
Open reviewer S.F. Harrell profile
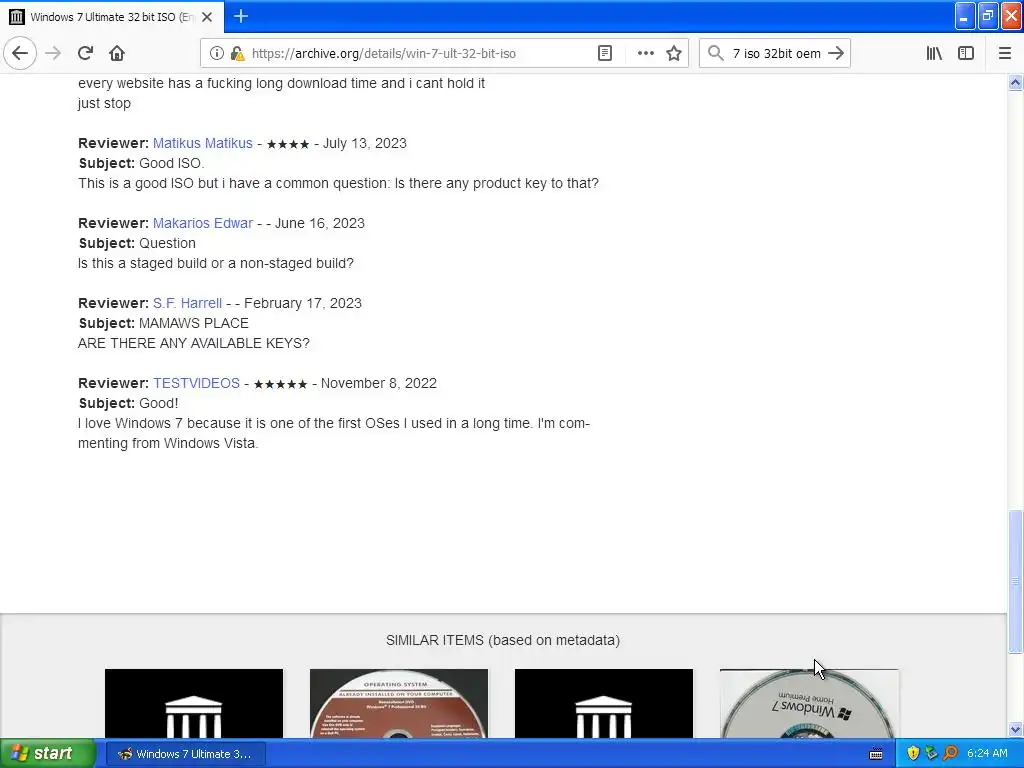click(187, 303)
